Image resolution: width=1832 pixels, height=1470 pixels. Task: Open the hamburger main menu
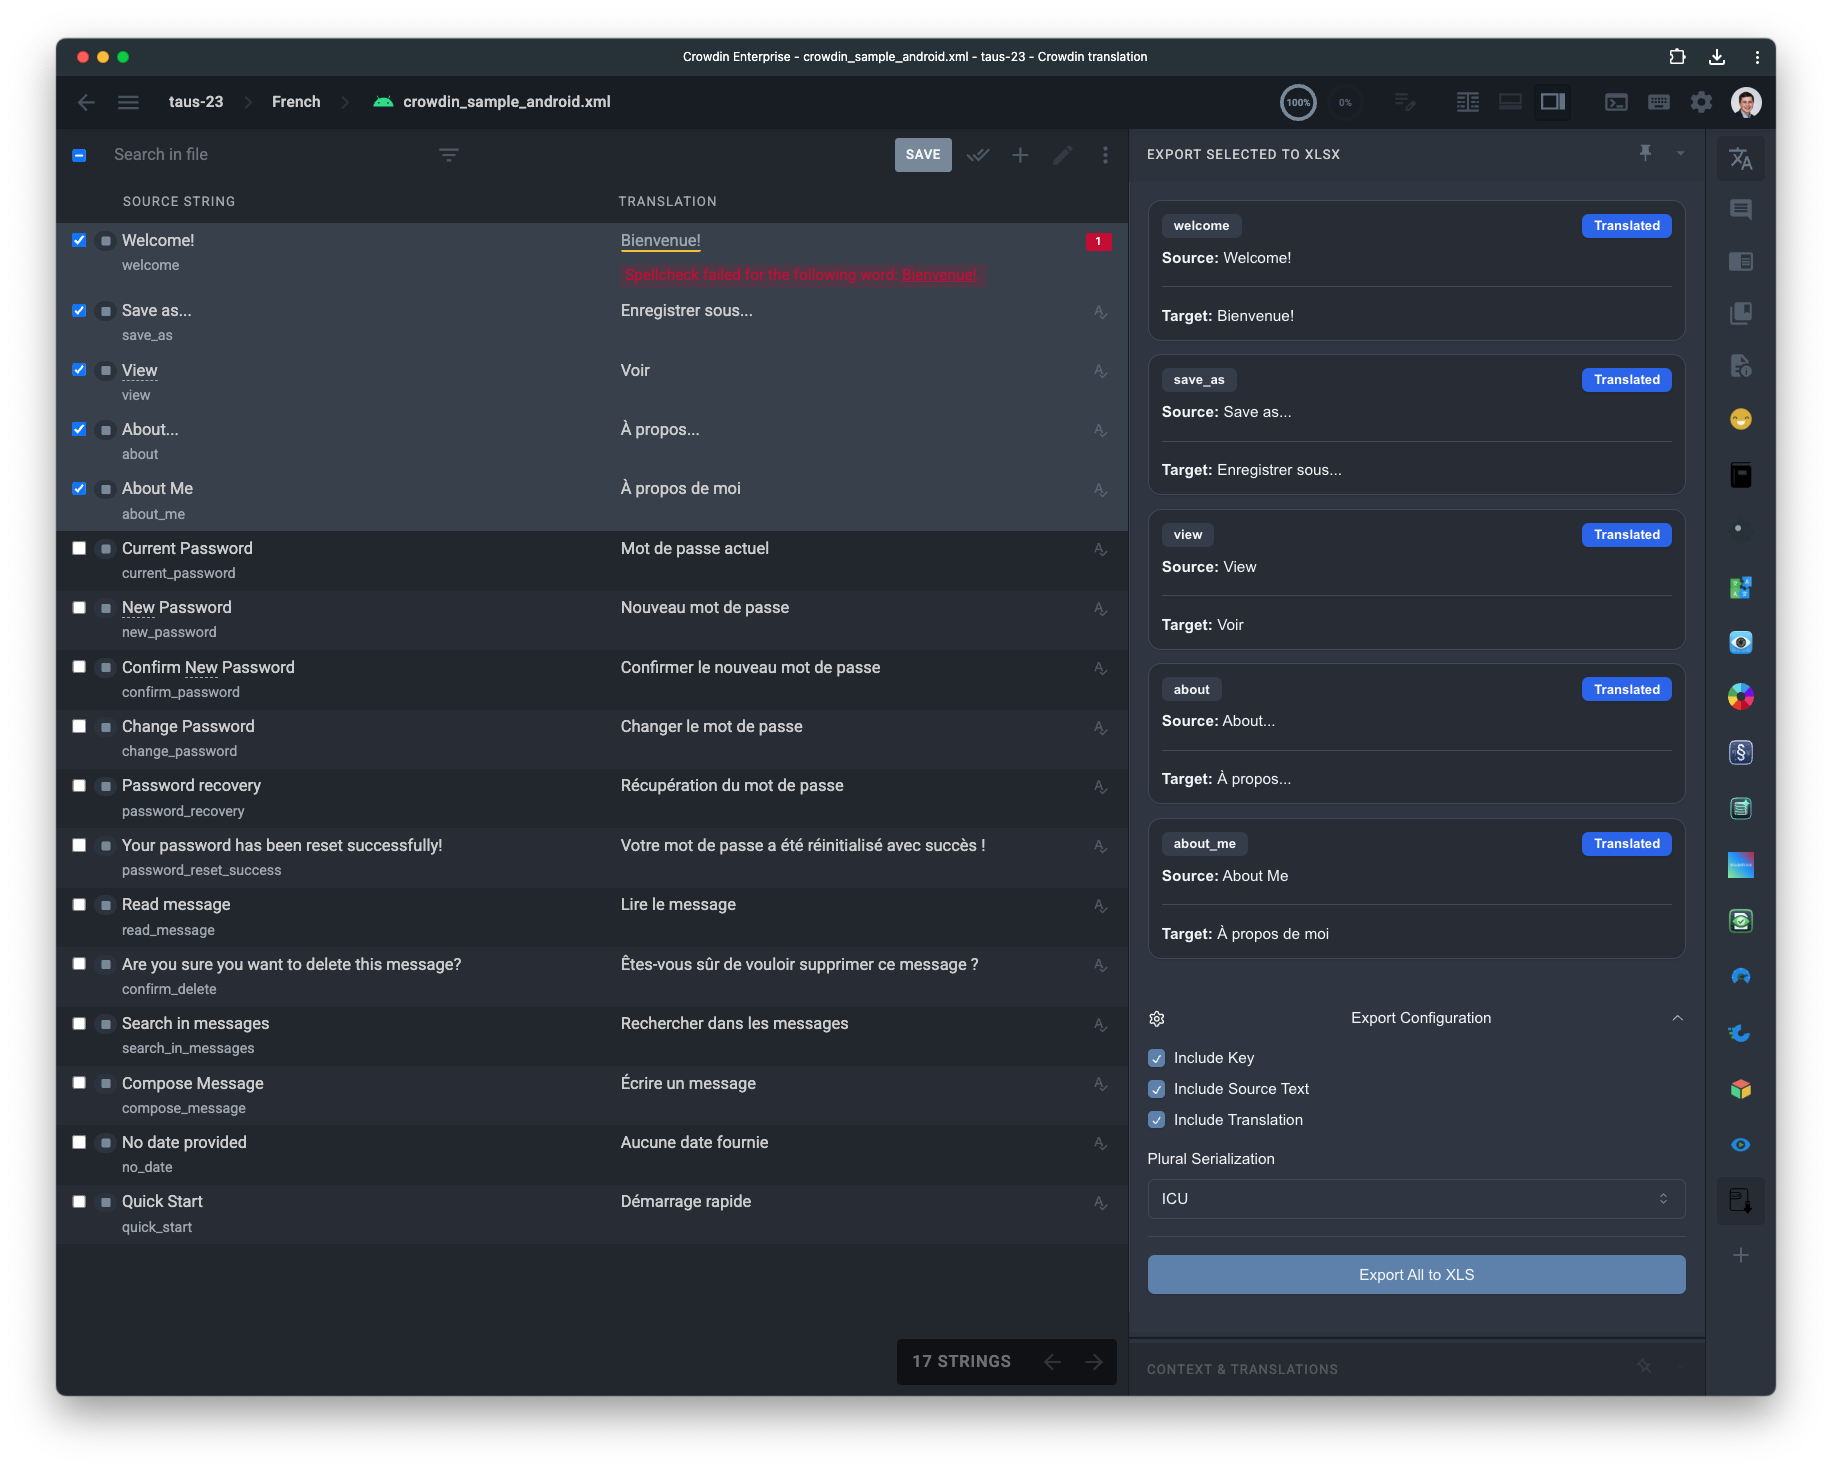(x=128, y=102)
